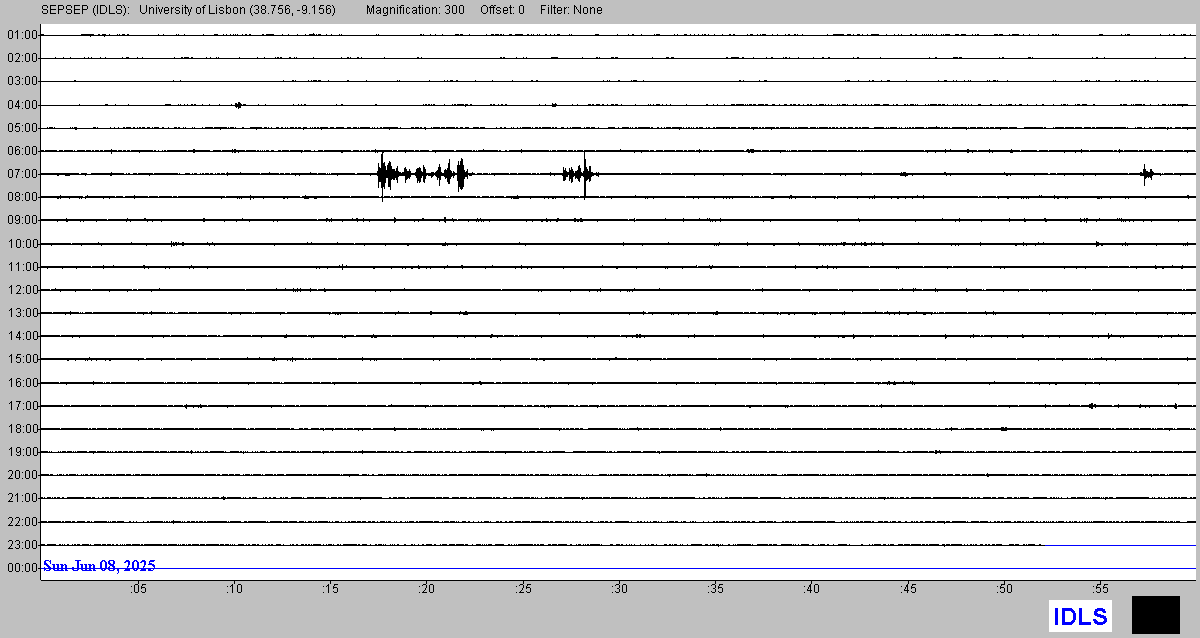Click the 20:00 hour label
The image size is (1200, 638).
(22, 475)
